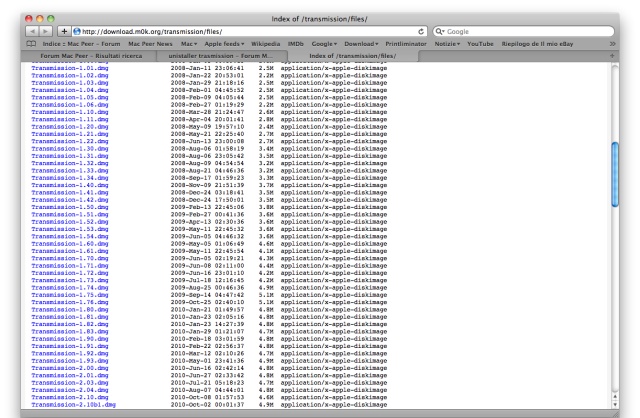This screenshot has height=418, width=640.
Task: Select the Index of /transmission/files/ tab
Action: click(352, 56)
